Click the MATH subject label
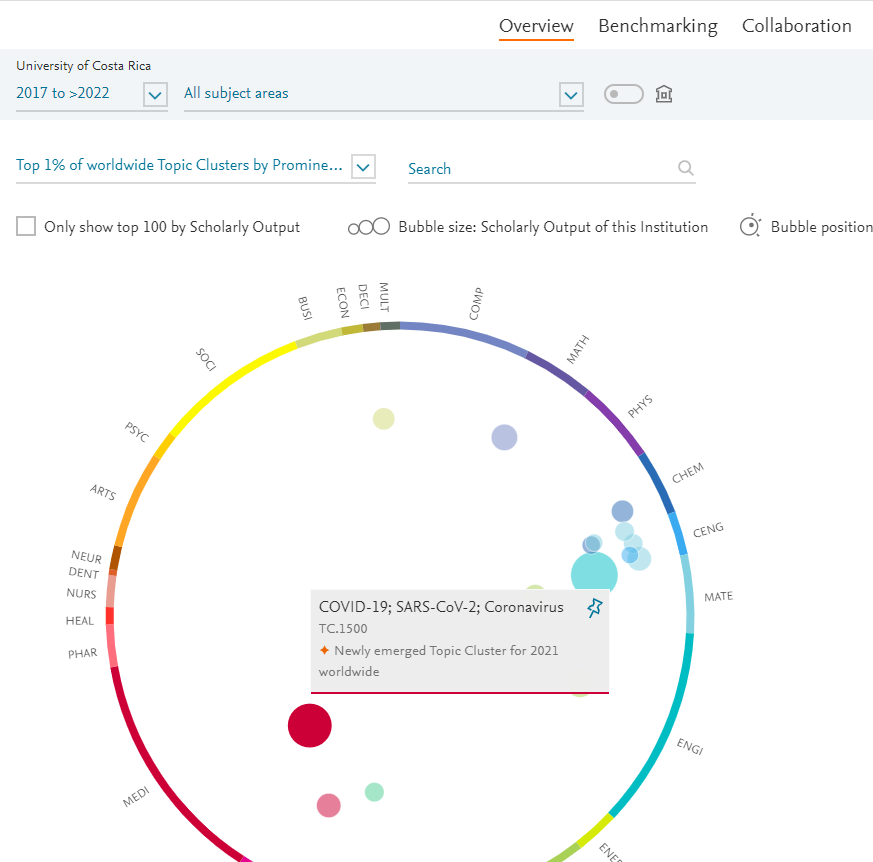Screen dimensions: 873x862 tap(577, 350)
